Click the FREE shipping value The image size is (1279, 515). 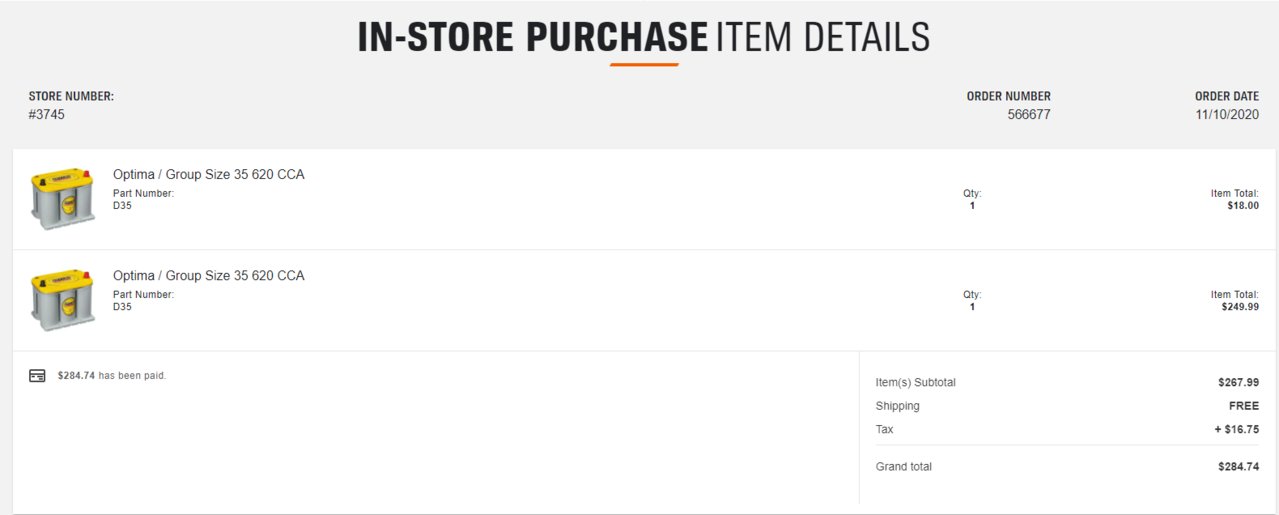pos(1244,406)
